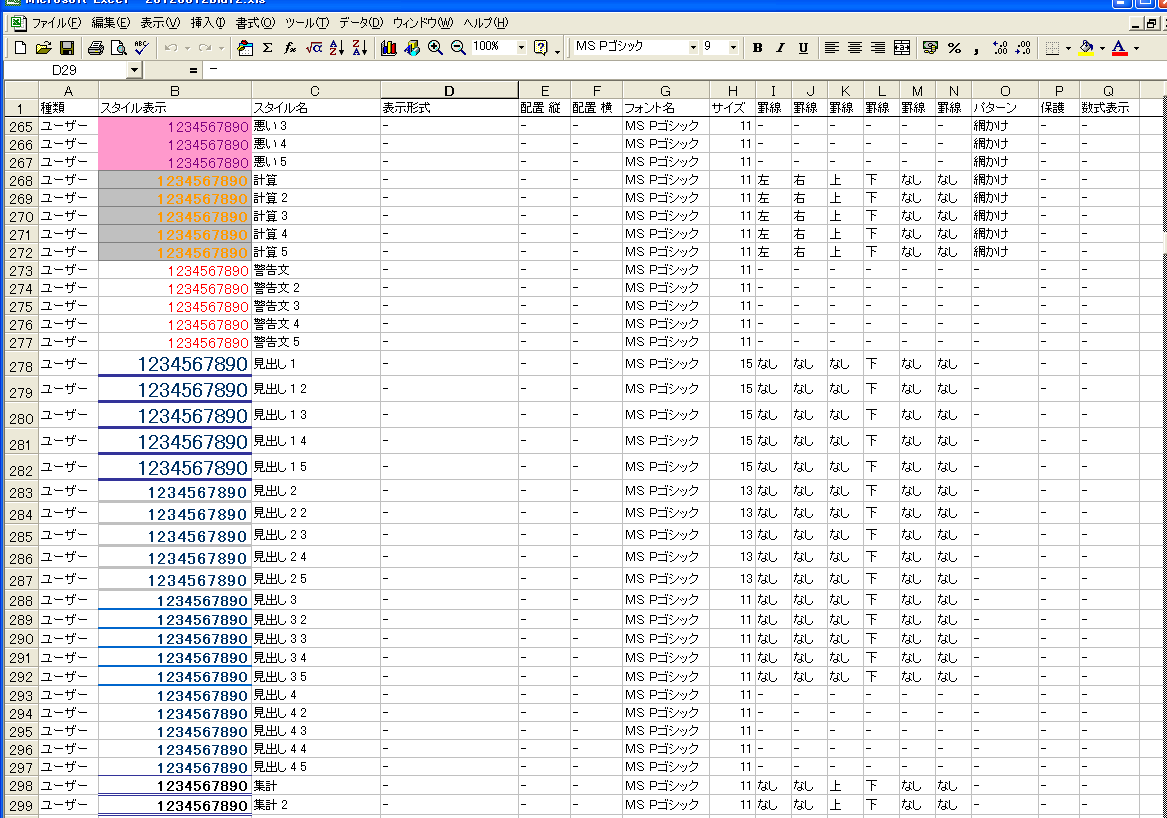Click the 集計 2 style name cell
The height and width of the screenshot is (818, 1167).
[x=316, y=805]
